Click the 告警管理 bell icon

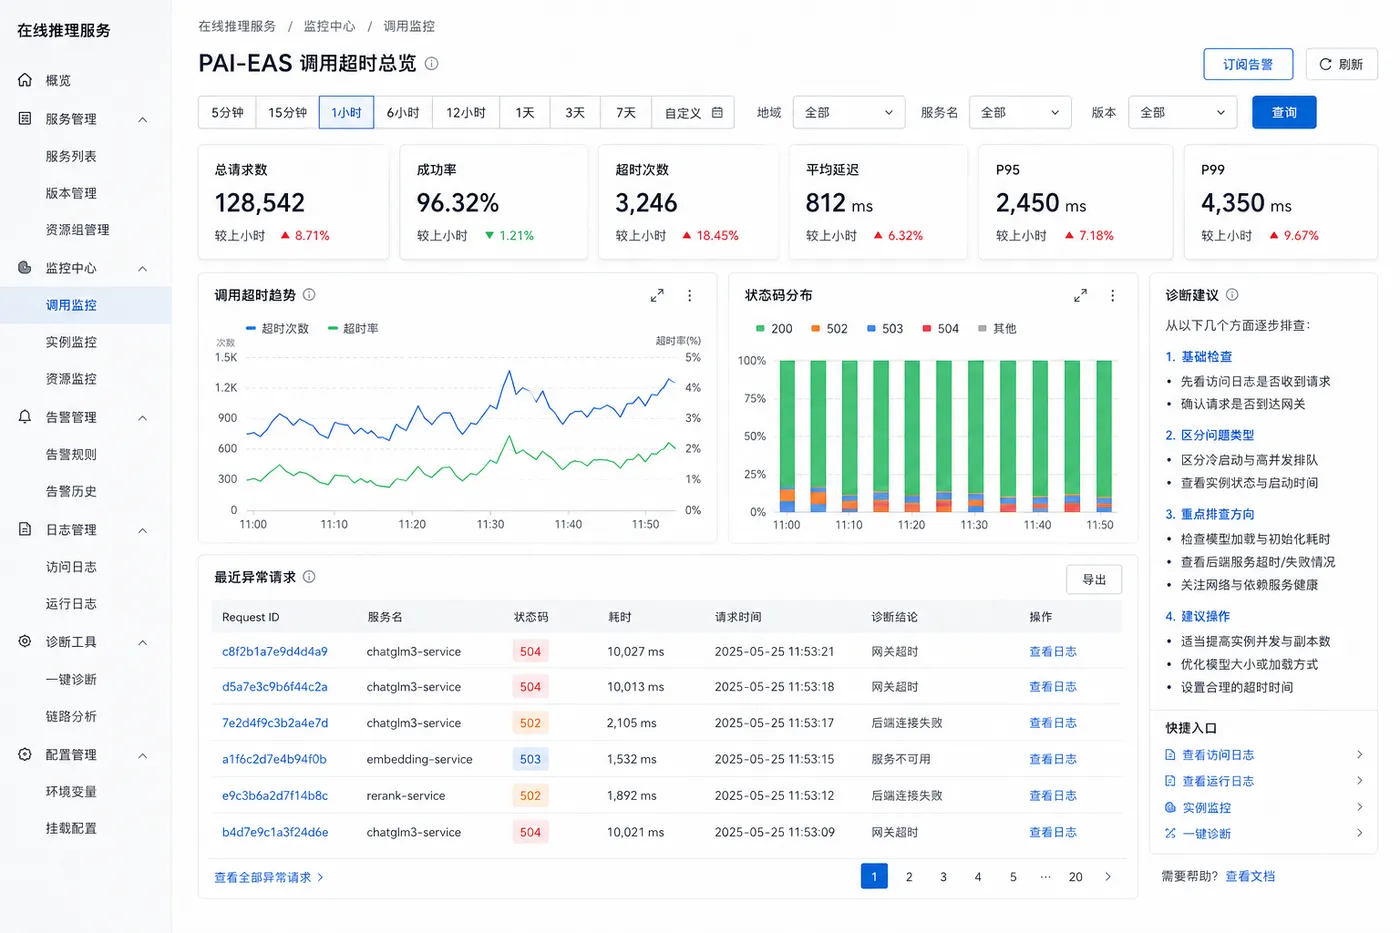click(x=25, y=417)
